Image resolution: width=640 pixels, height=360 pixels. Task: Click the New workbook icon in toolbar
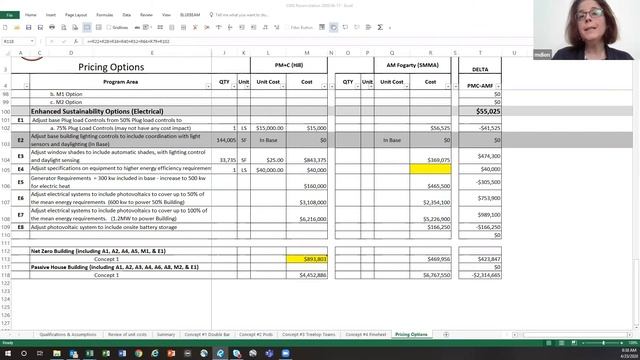tap(5, 27)
